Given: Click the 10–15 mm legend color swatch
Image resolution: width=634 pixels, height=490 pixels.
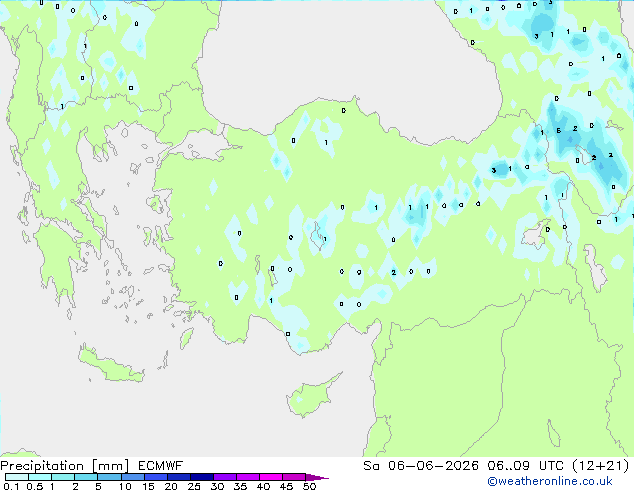Looking at the screenshot, I should [133, 477].
